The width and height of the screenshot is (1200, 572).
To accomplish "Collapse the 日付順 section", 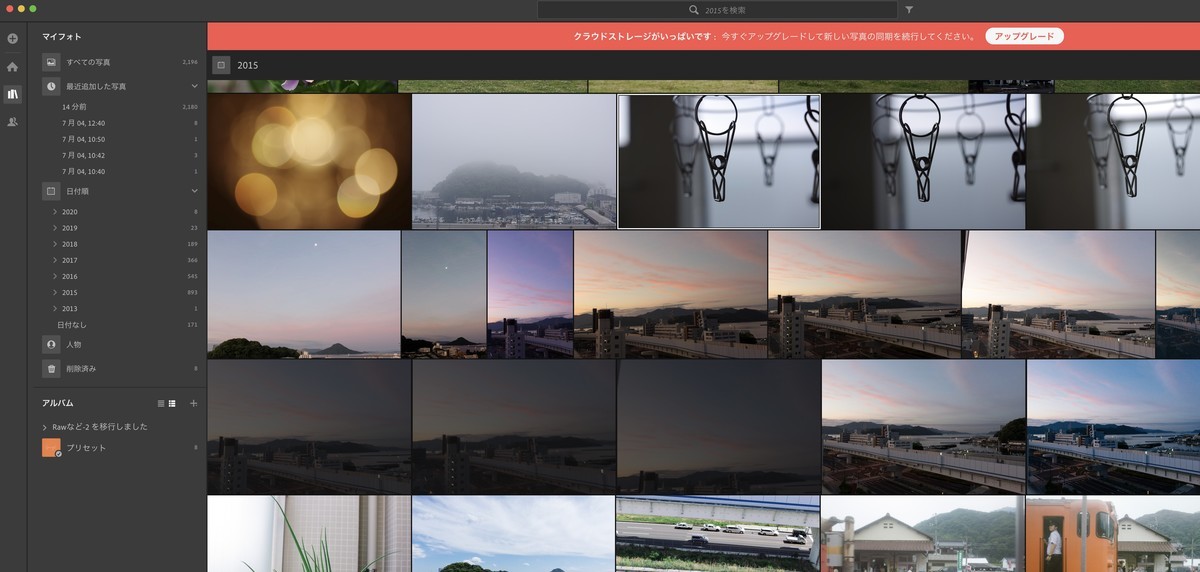I will pos(194,190).
